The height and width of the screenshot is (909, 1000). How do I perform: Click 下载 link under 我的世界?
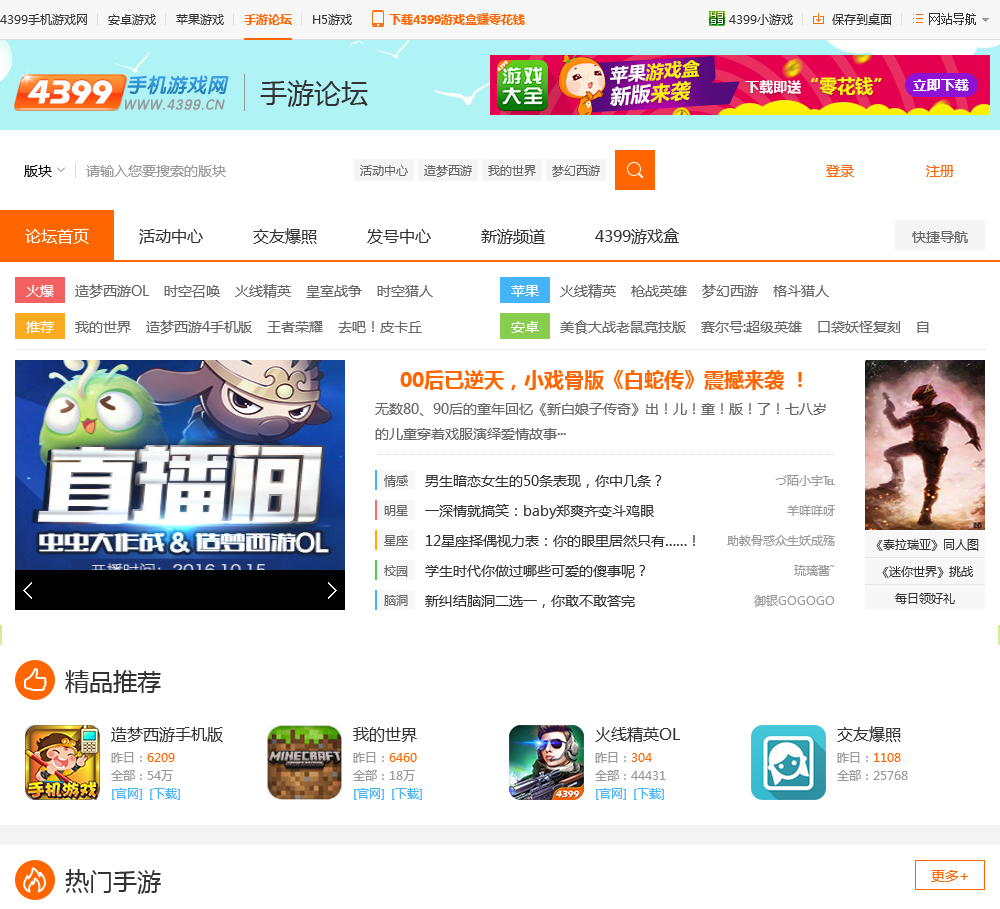click(x=407, y=794)
